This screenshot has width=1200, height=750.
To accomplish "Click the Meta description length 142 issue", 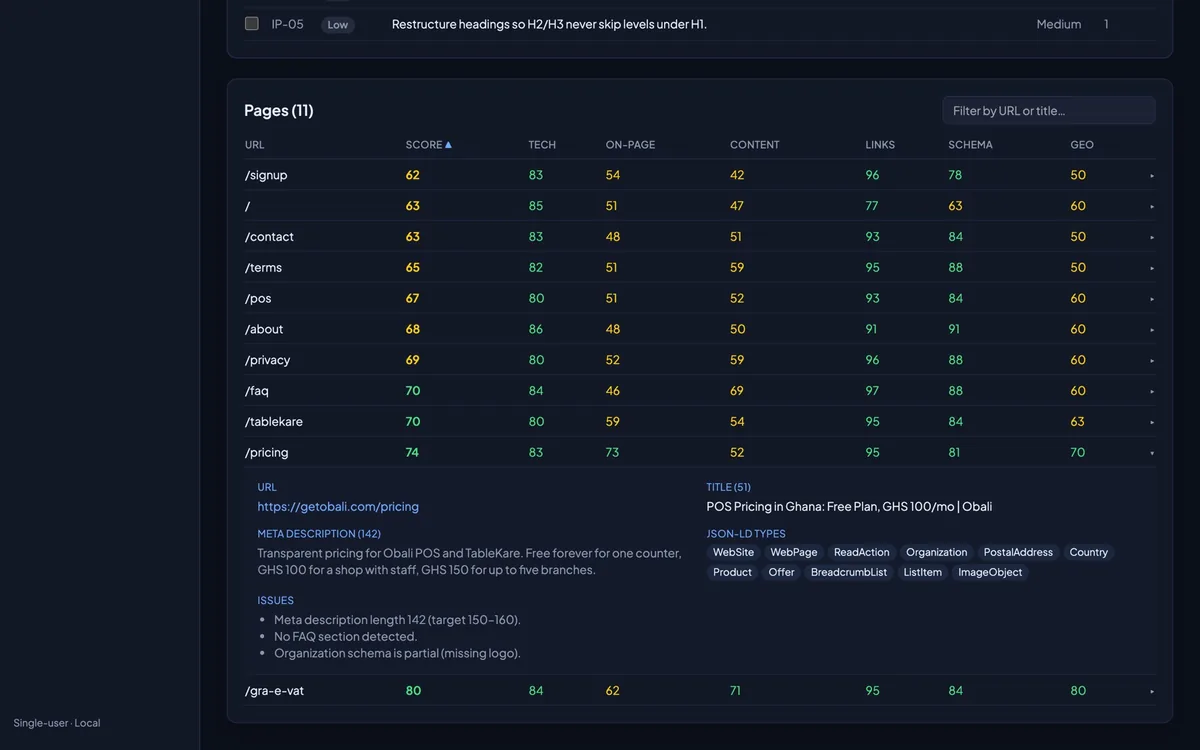I will [x=397, y=620].
